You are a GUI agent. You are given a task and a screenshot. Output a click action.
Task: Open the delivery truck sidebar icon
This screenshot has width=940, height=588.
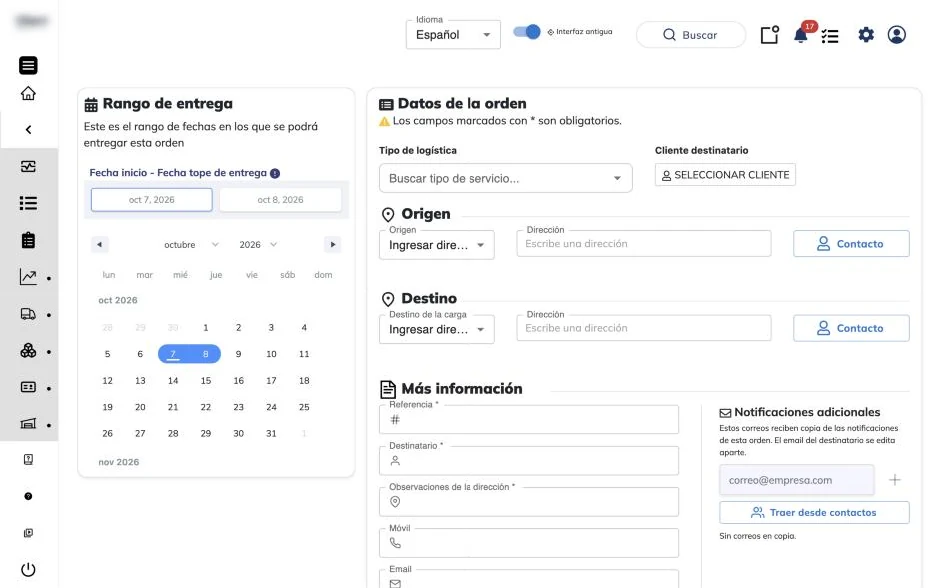coord(28,314)
